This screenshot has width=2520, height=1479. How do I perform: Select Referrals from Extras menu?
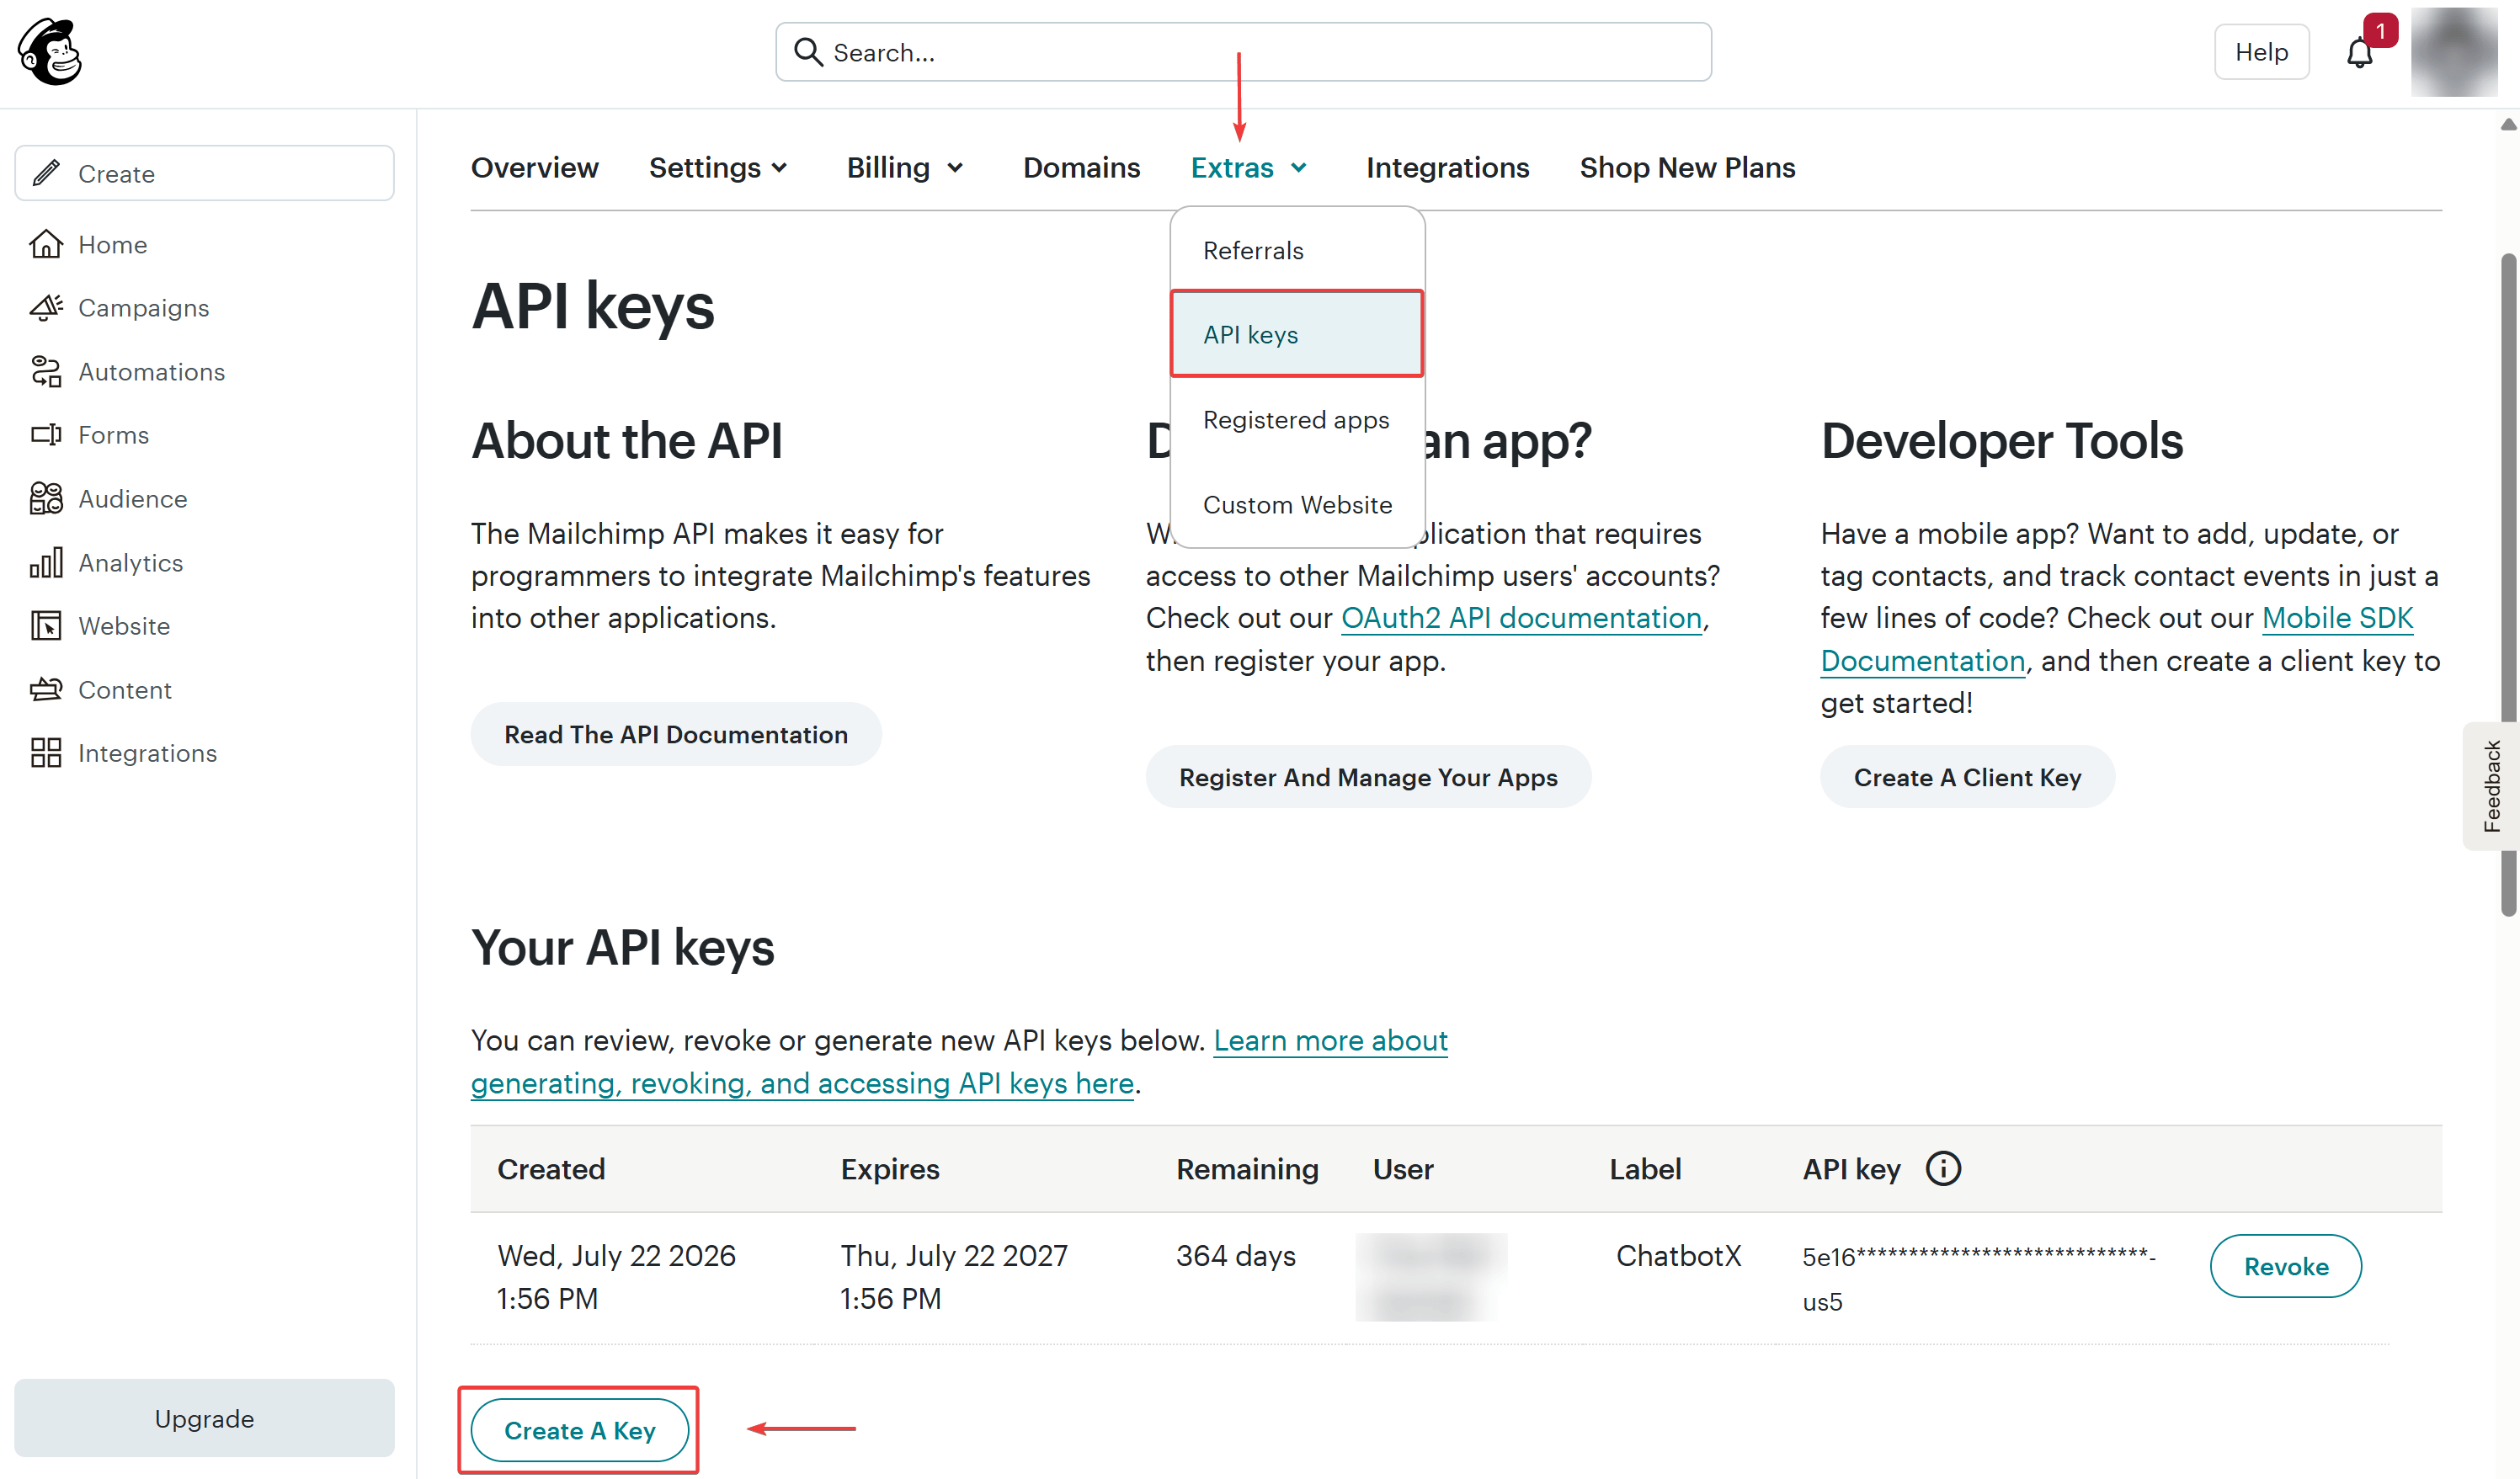point(1297,250)
